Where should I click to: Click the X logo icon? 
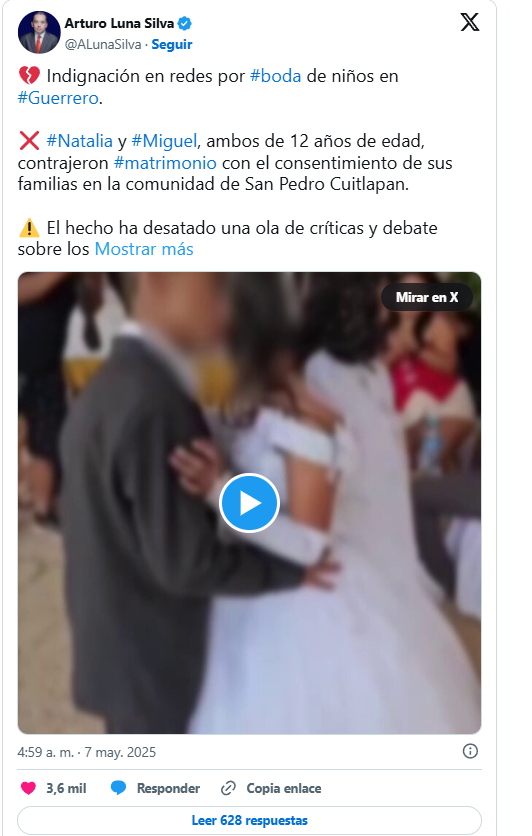coord(470,22)
